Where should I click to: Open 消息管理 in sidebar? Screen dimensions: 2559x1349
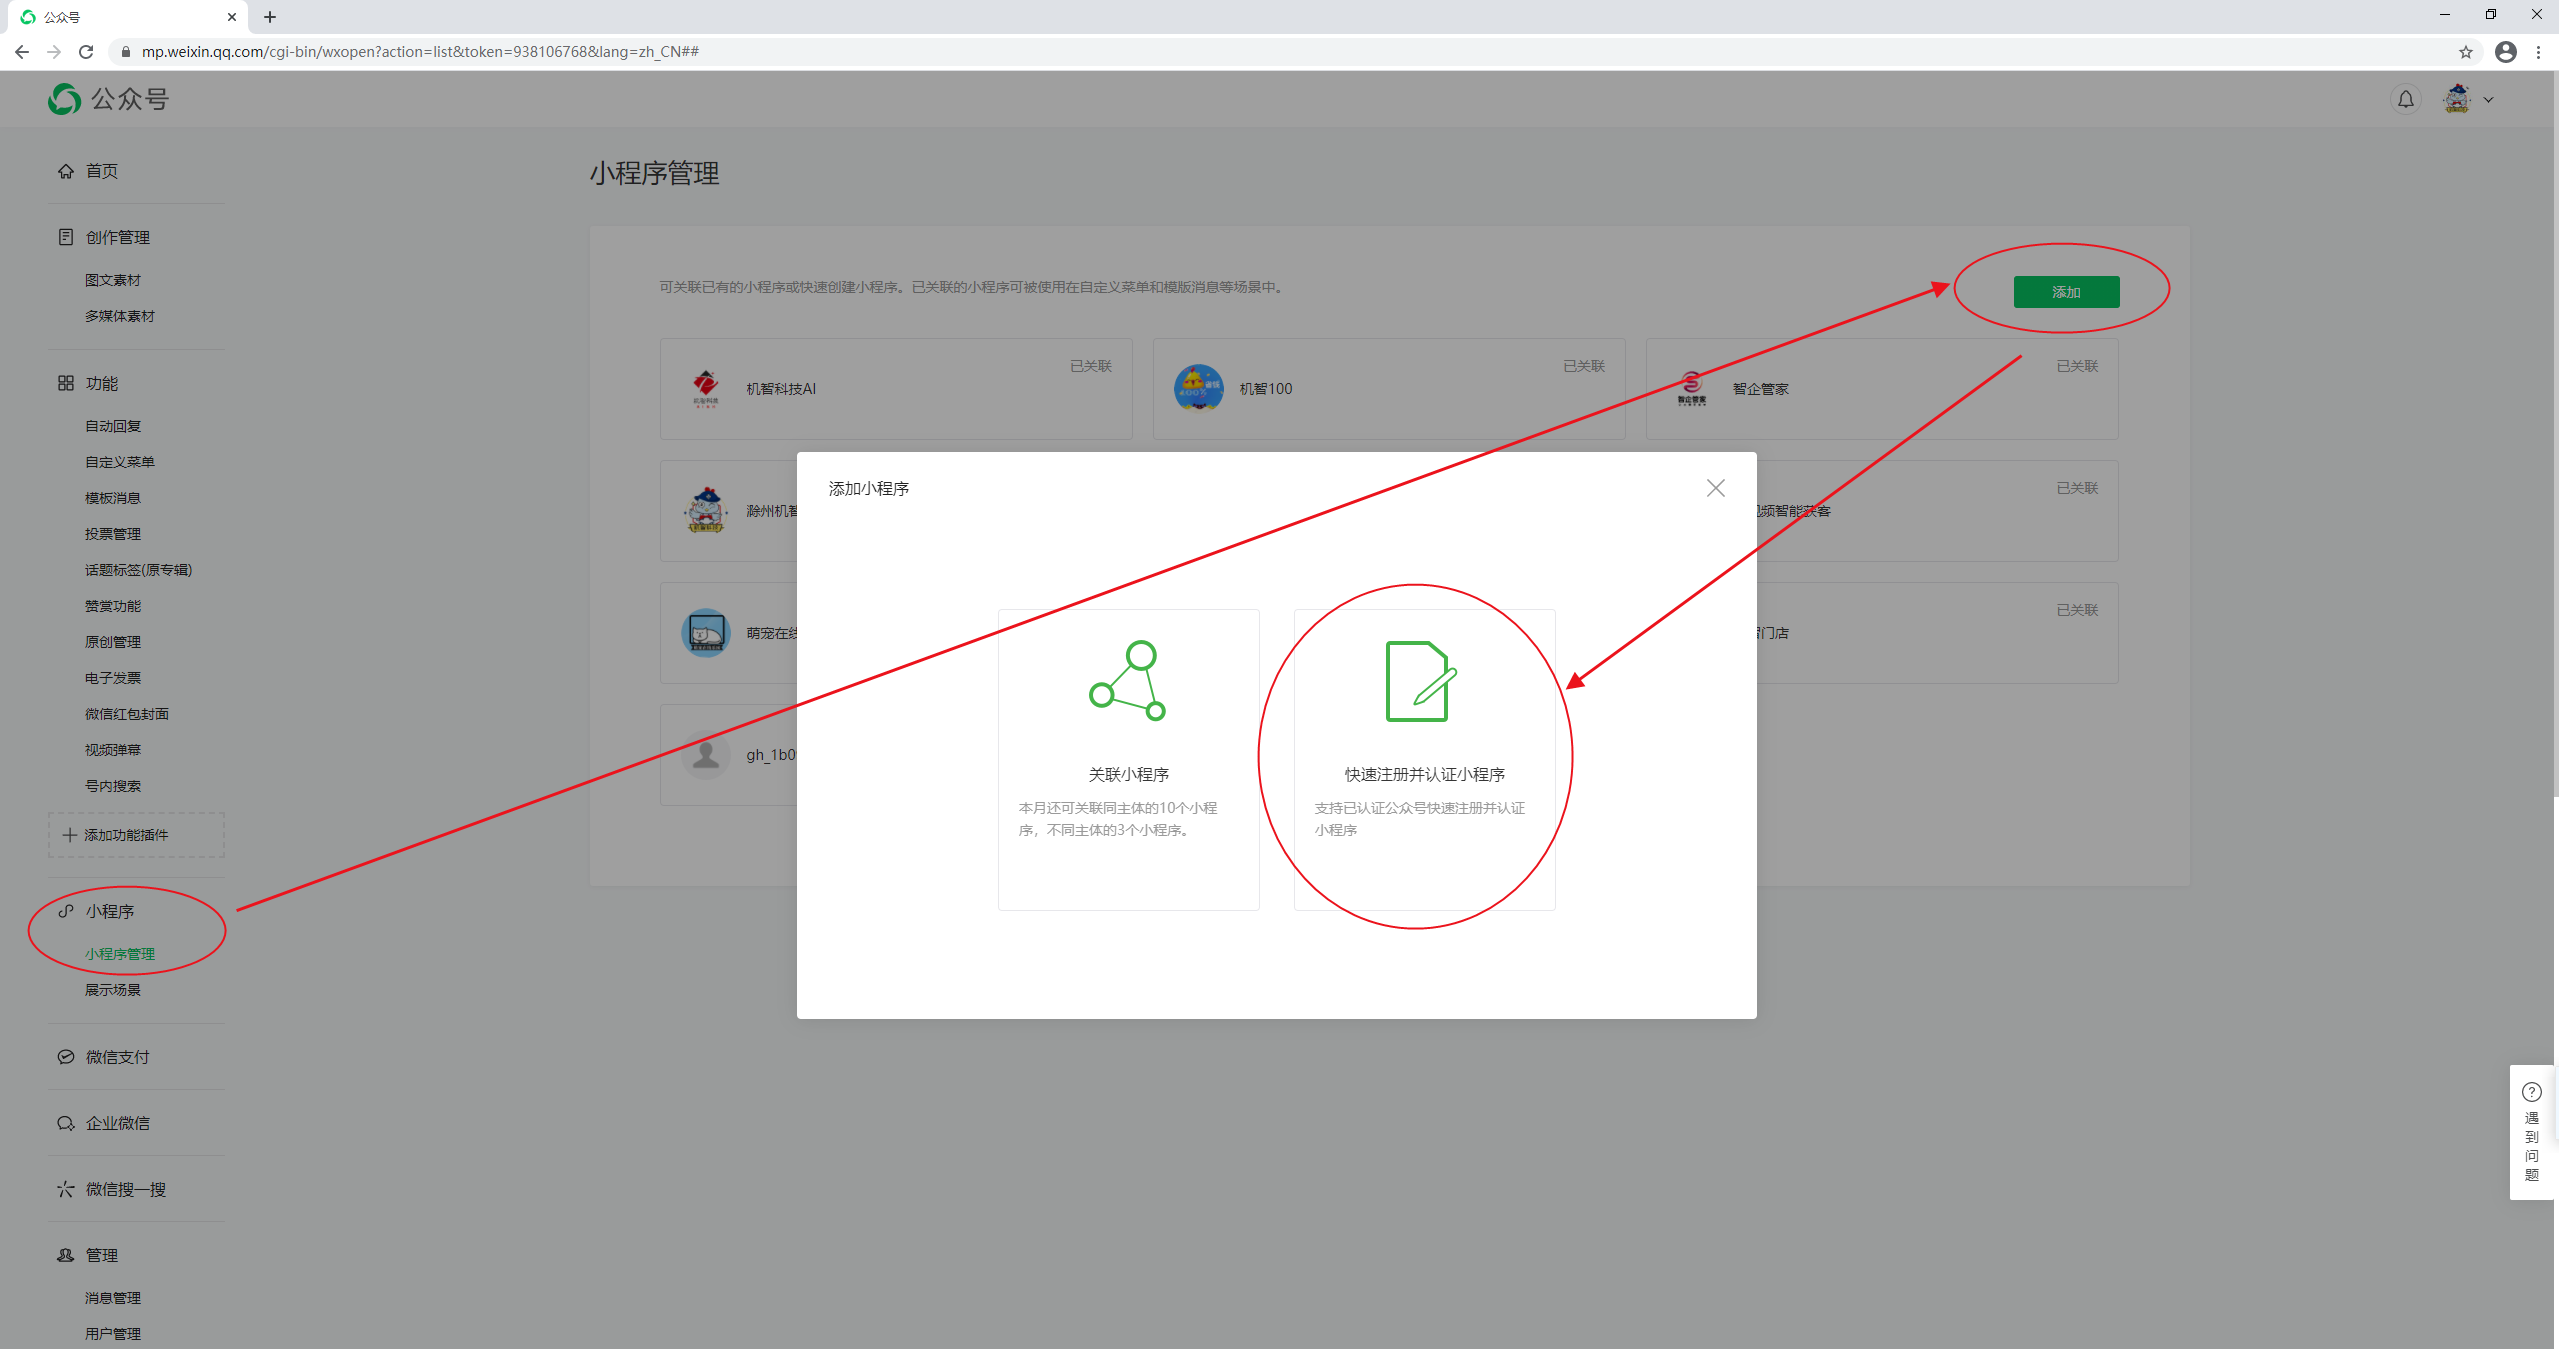coord(113,1298)
